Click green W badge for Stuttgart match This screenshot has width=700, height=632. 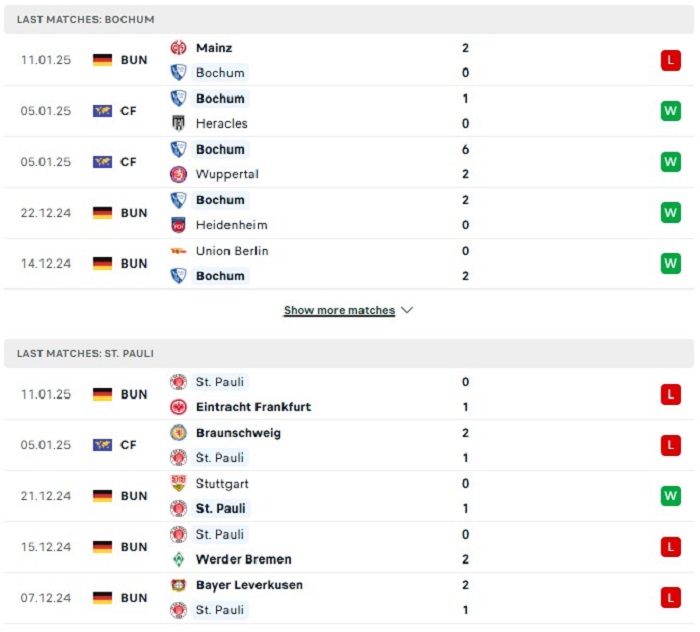click(x=671, y=496)
